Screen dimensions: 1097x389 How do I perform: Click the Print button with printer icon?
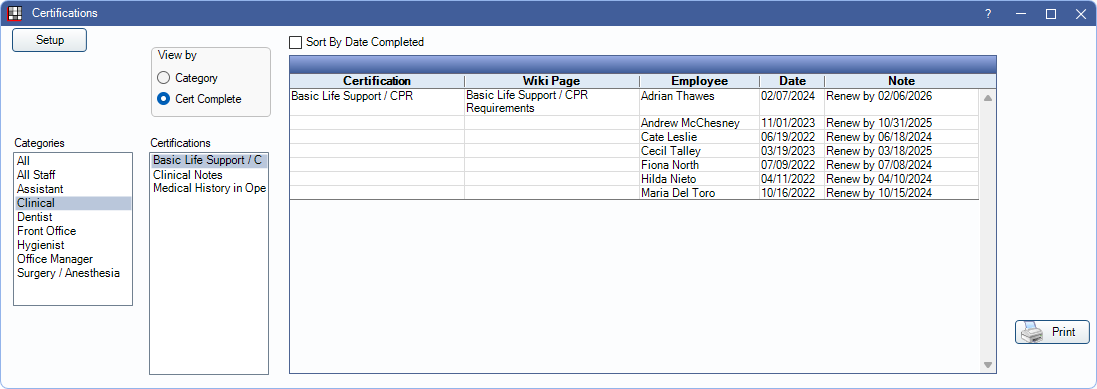[1052, 332]
